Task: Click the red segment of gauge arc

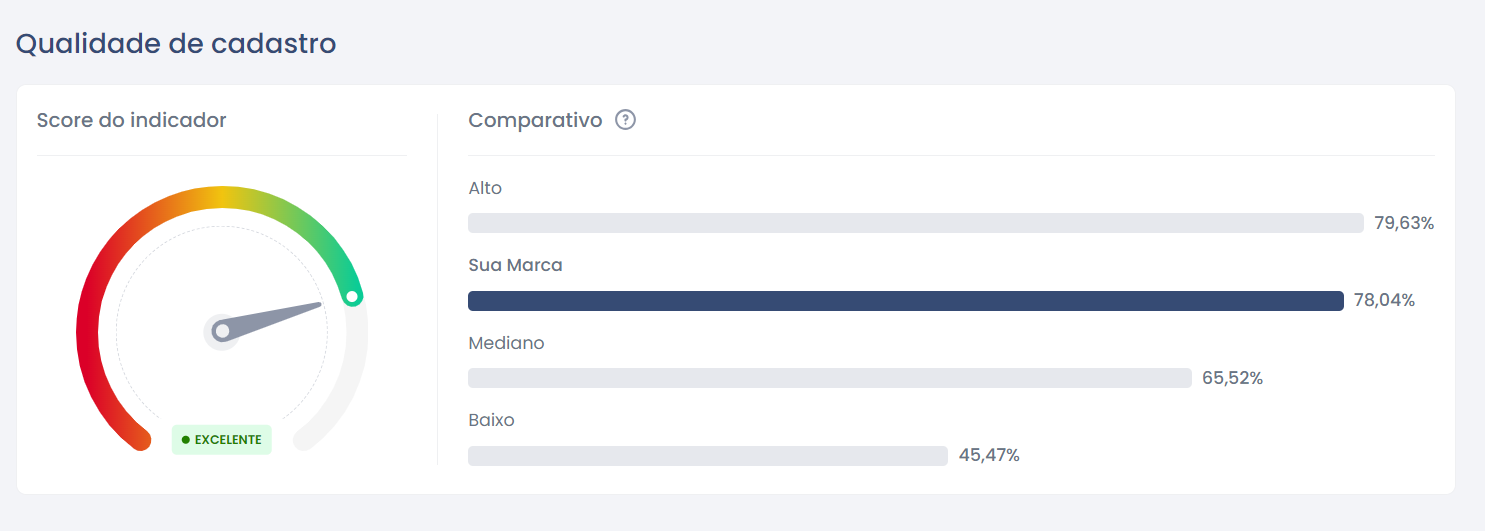Action: (x=87, y=330)
